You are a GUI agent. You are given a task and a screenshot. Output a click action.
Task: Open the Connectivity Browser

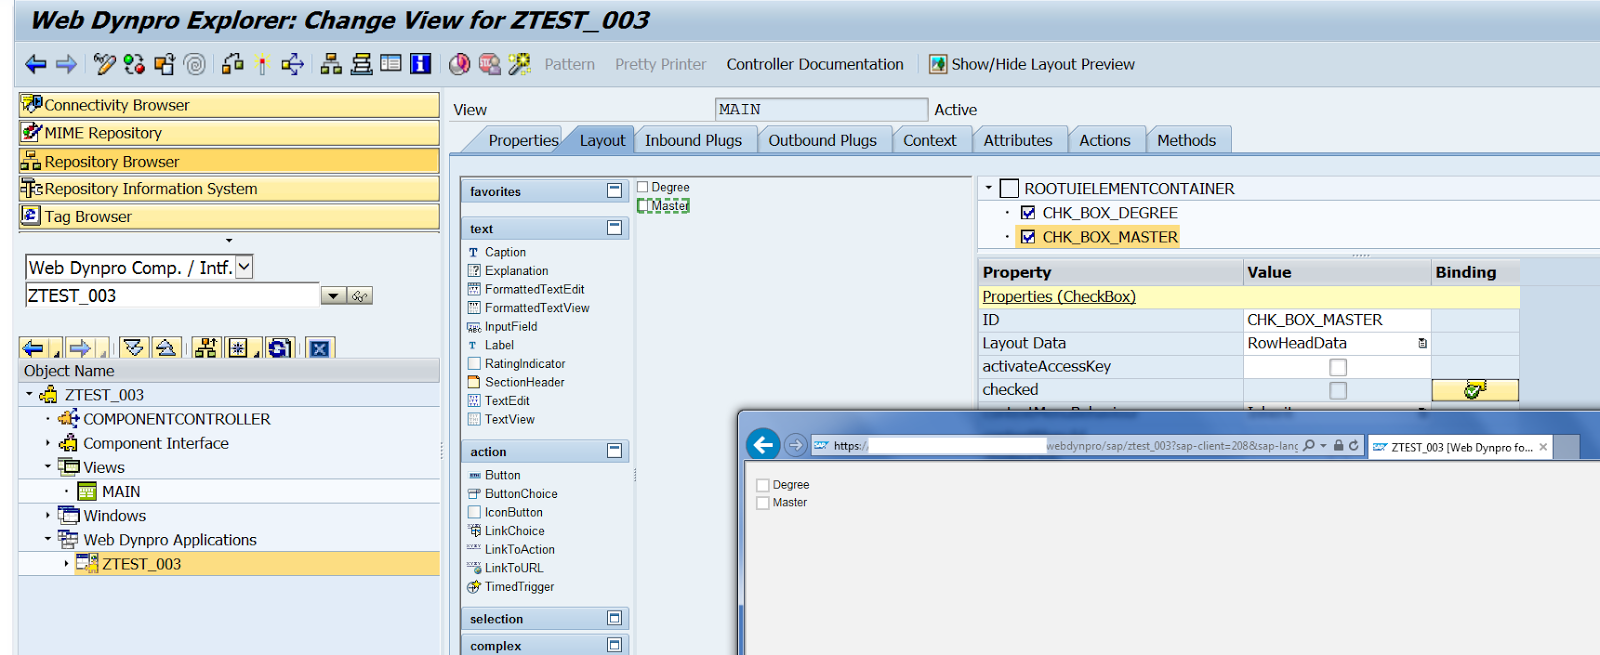pyautogui.click(x=229, y=105)
